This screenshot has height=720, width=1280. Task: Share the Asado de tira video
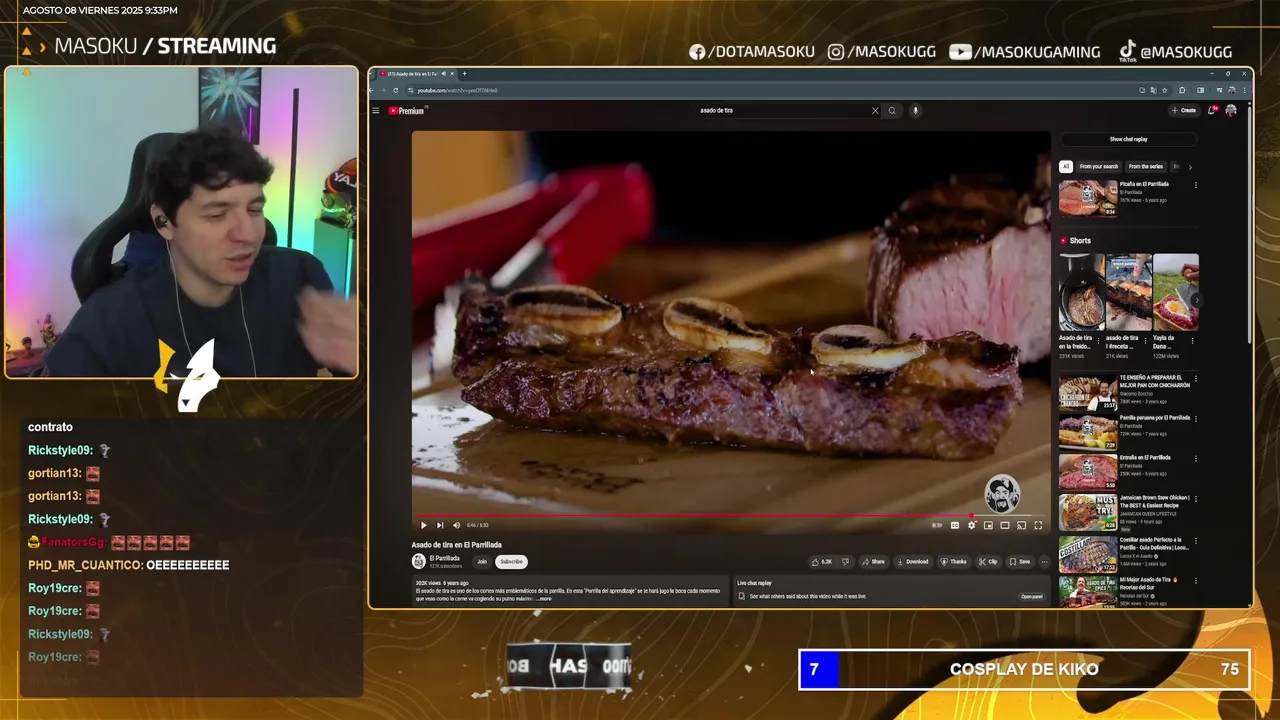click(873, 562)
